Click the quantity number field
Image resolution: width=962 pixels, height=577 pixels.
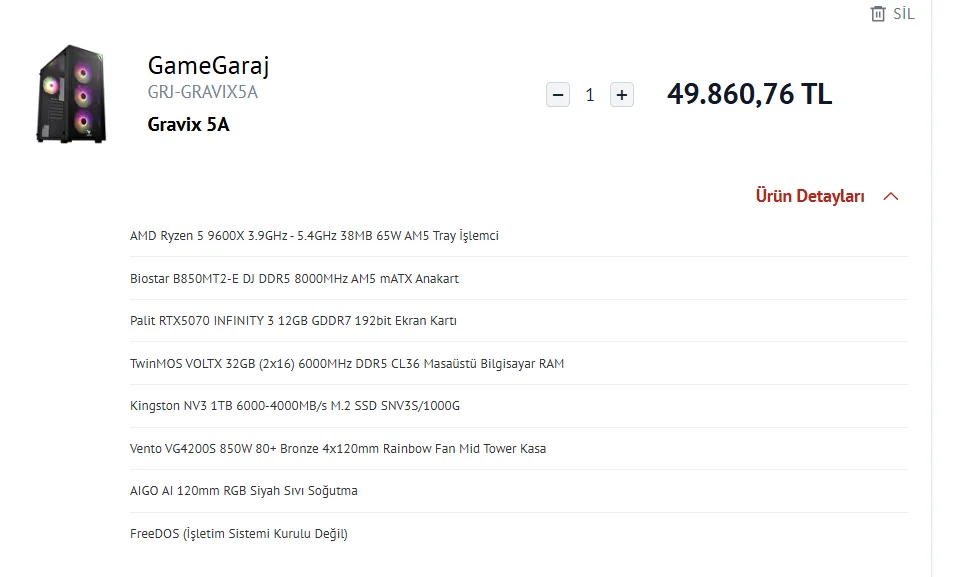click(x=590, y=95)
